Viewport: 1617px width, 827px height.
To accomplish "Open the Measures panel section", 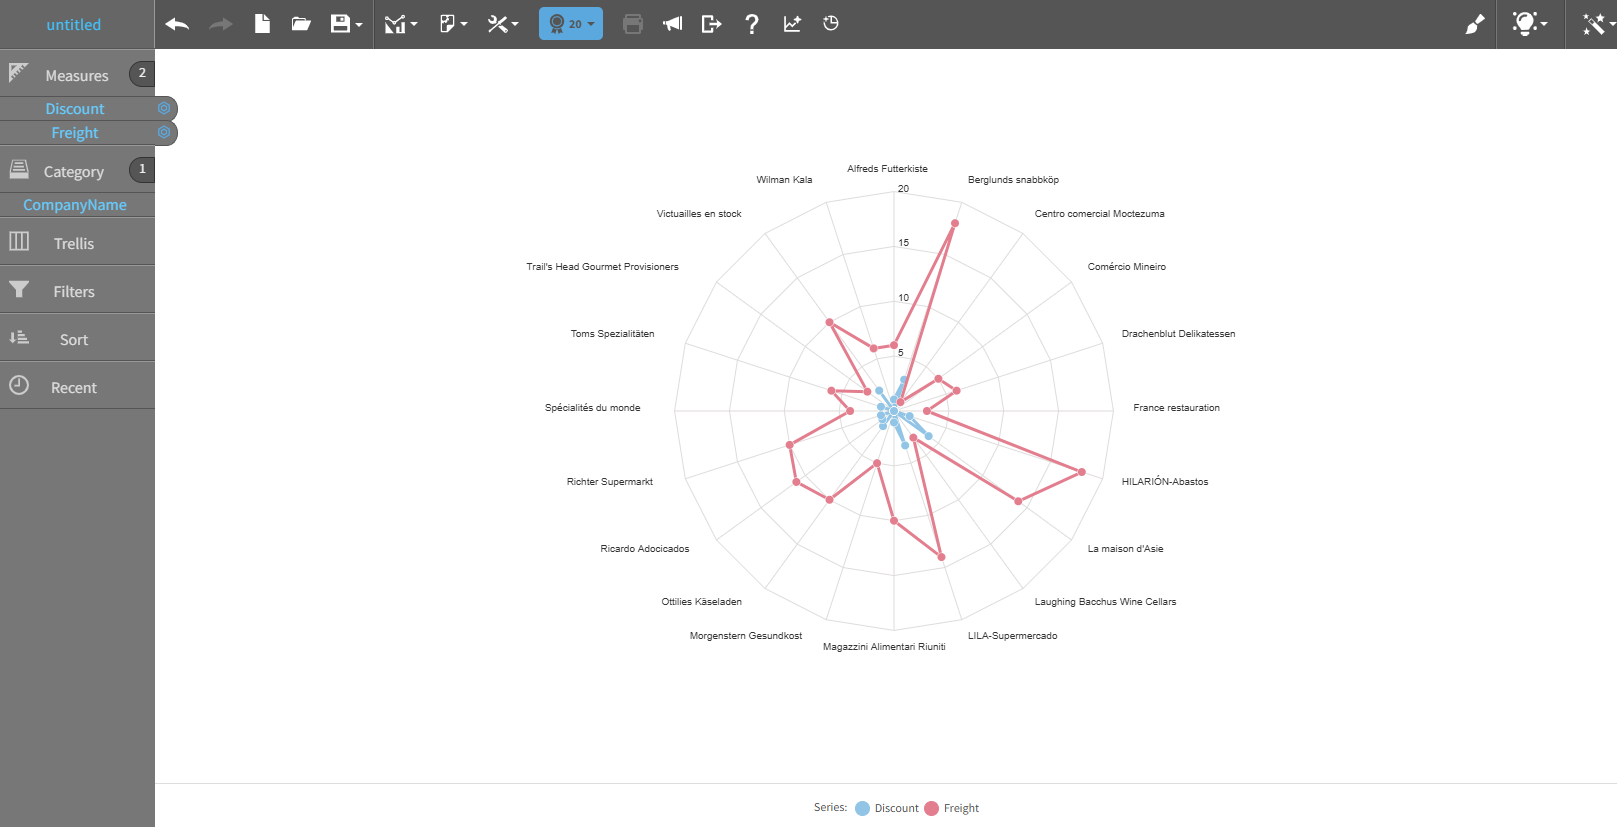I will tap(77, 73).
